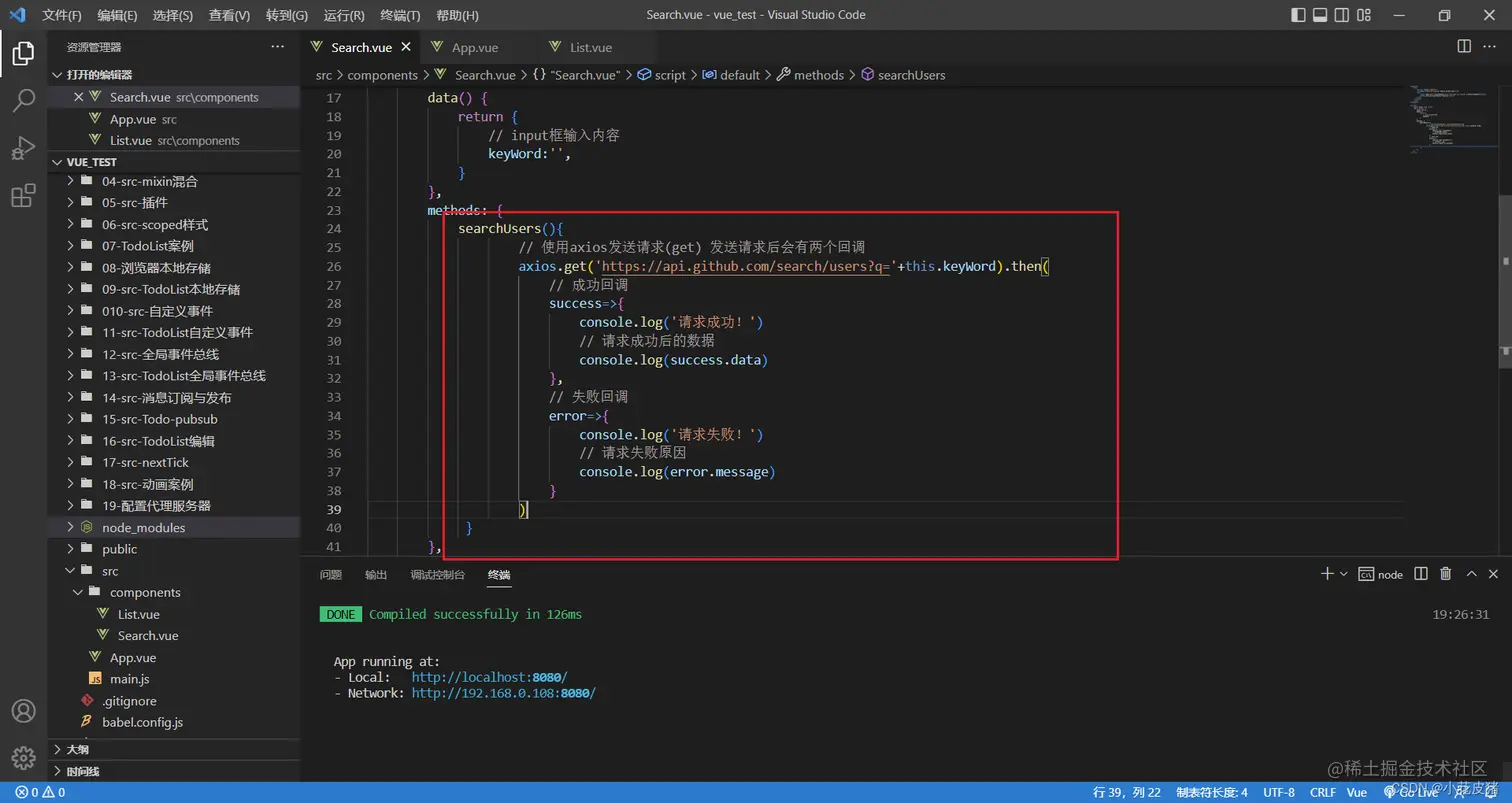Split the terminal panel
The width and height of the screenshot is (1512, 803).
(1420, 574)
